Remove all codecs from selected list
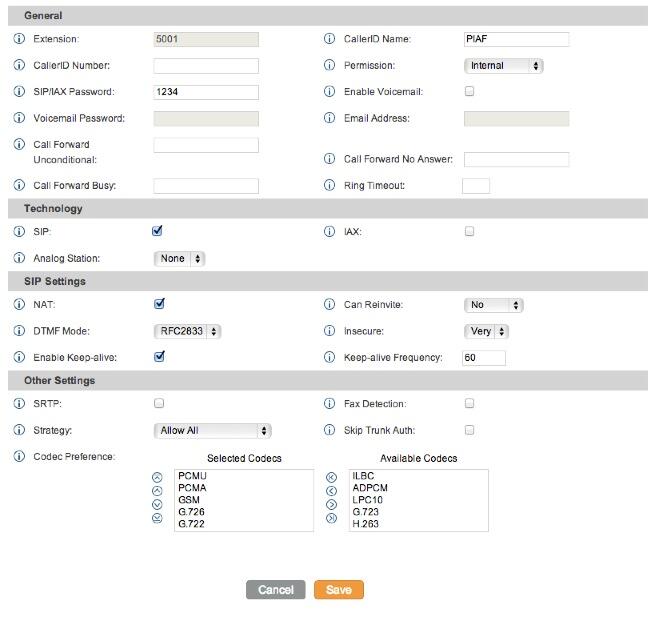Image resolution: width=655 pixels, height=621 pixels. (331, 518)
